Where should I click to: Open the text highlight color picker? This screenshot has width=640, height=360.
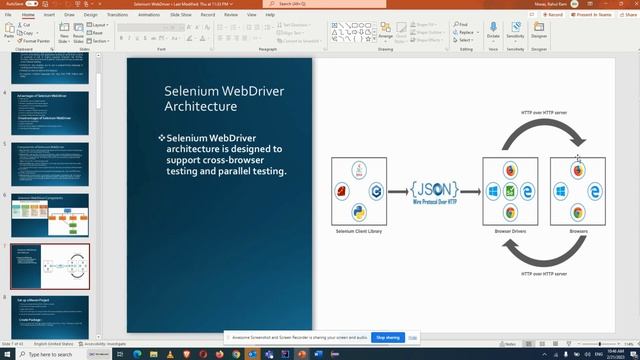(190, 38)
